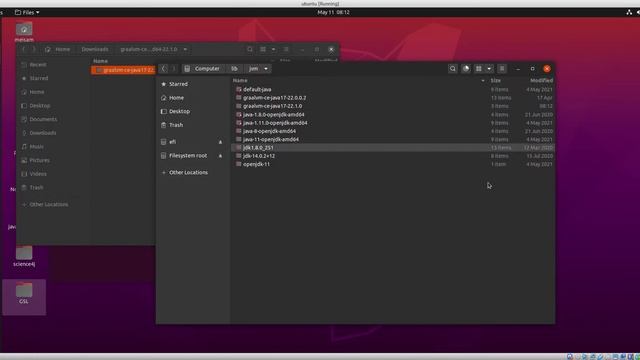Sort by the Size column header
The height and width of the screenshot is (360, 640).
click(x=496, y=80)
